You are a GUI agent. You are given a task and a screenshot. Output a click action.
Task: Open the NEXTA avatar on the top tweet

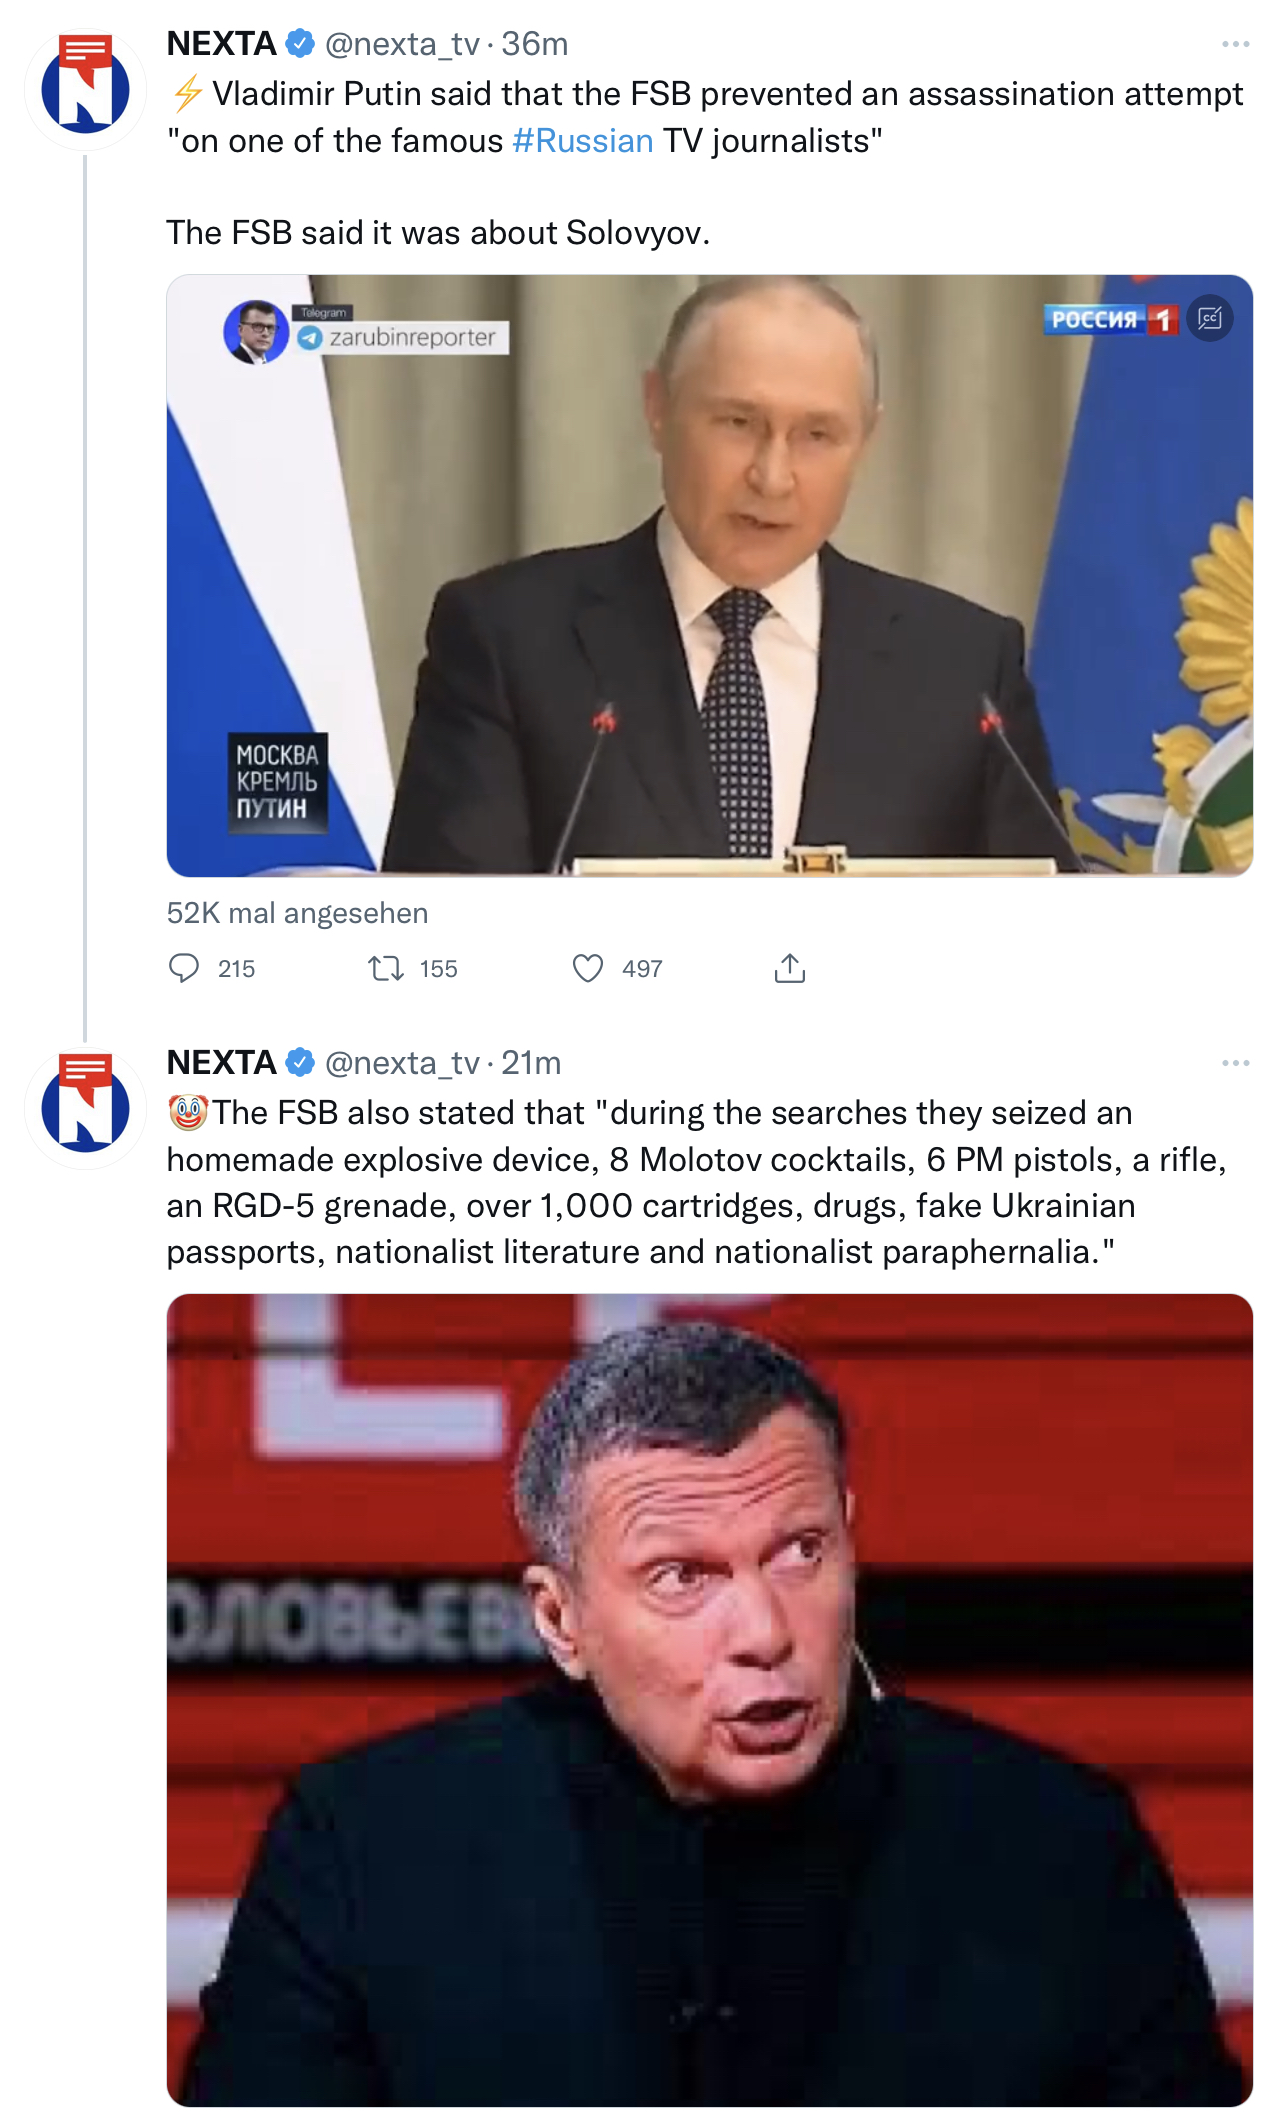point(85,89)
